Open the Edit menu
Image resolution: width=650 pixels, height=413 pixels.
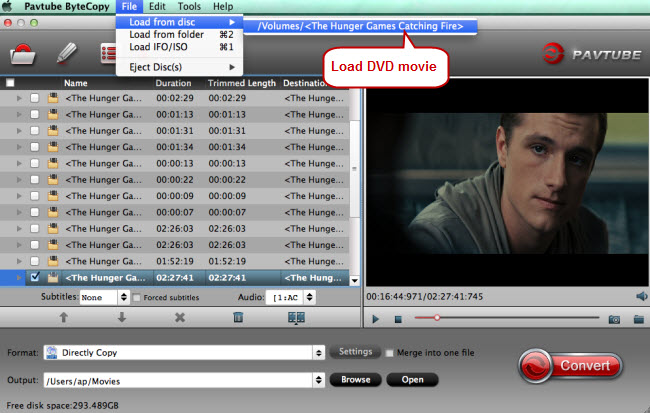tap(157, 6)
